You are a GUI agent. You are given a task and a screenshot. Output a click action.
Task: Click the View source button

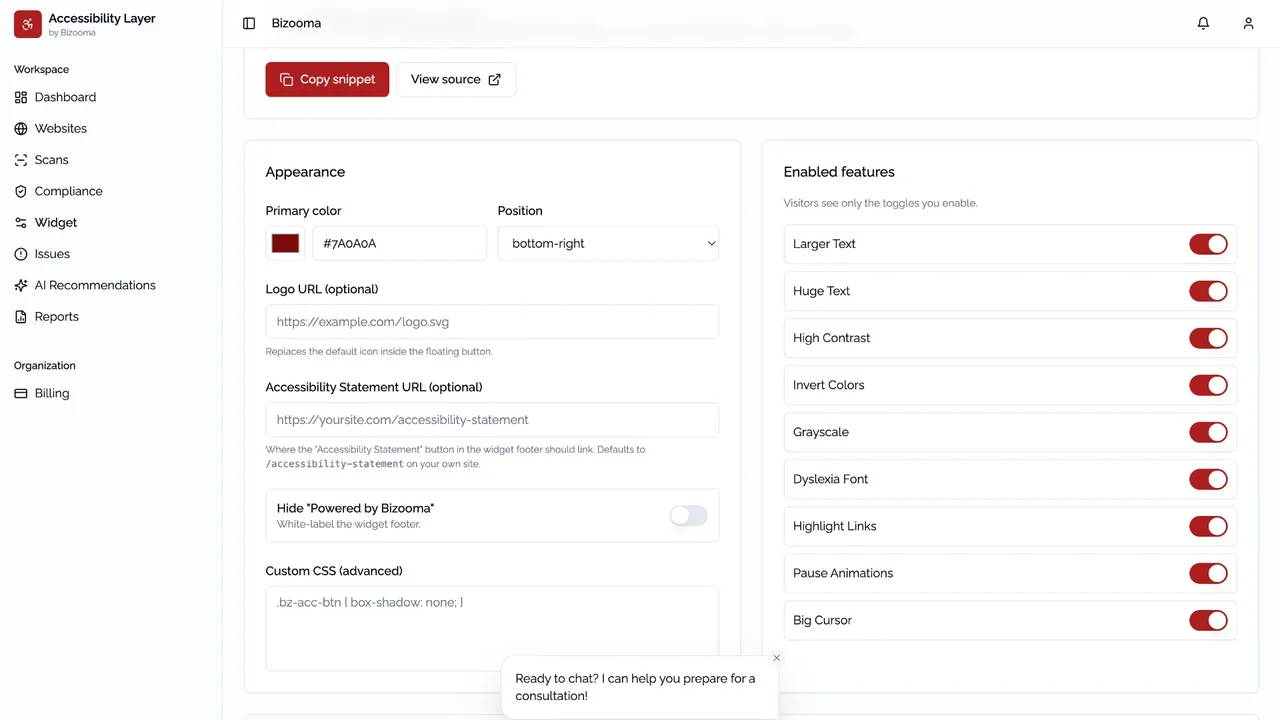[456, 79]
